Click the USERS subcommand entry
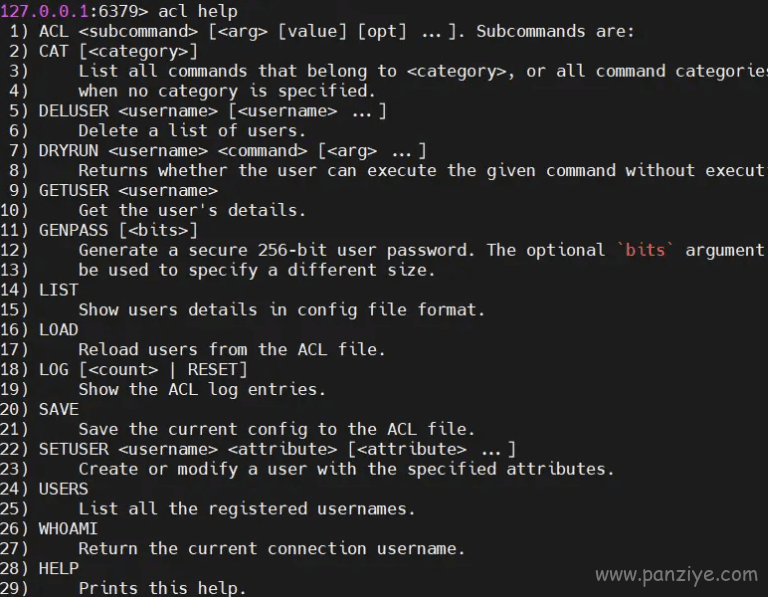Image resolution: width=768 pixels, height=597 pixels. [x=63, y=489]
